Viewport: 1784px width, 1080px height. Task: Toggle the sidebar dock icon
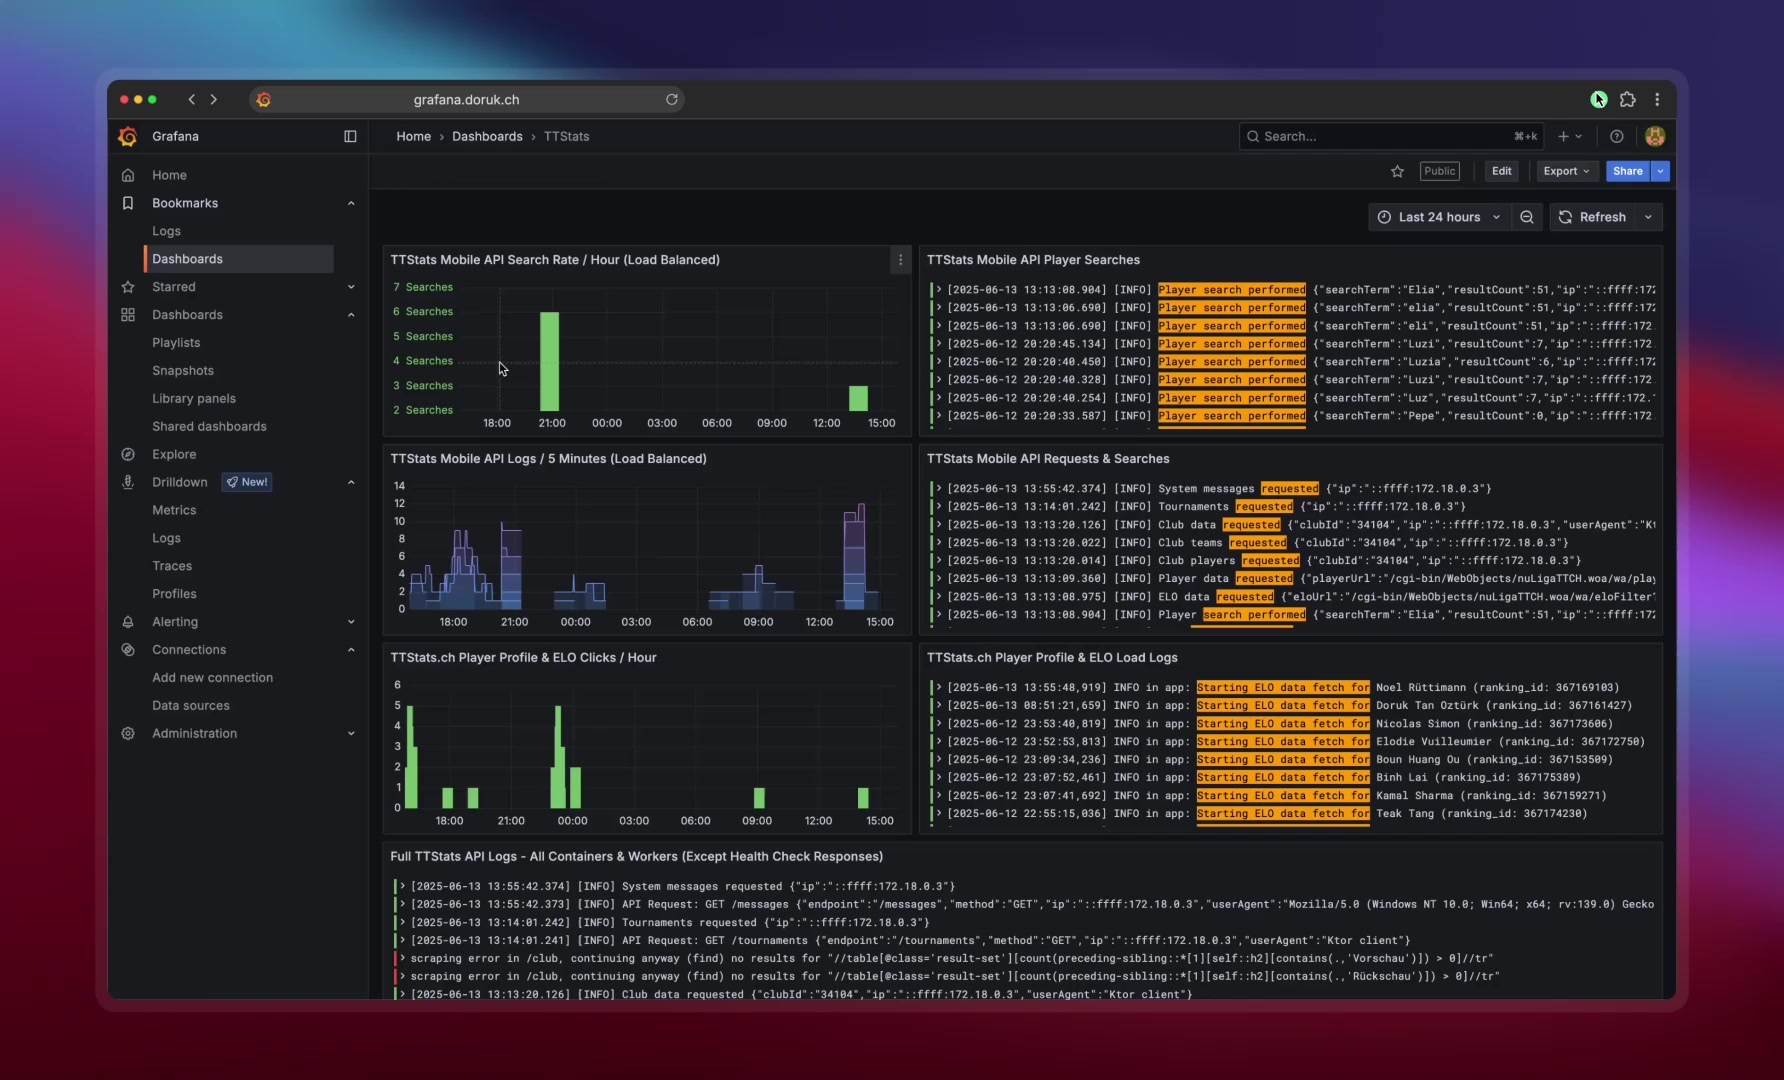(x=350, y=137)
